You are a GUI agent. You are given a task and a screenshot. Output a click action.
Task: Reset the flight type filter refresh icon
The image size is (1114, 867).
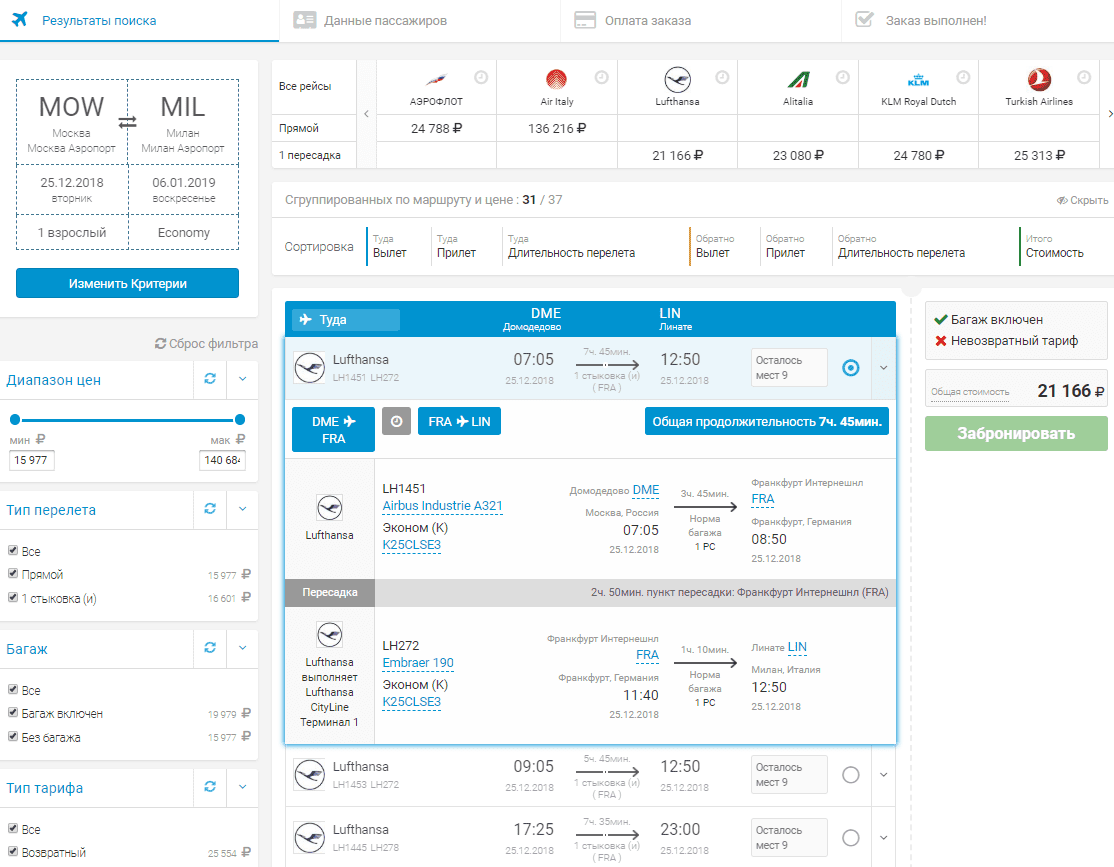(x=210, y=509)
